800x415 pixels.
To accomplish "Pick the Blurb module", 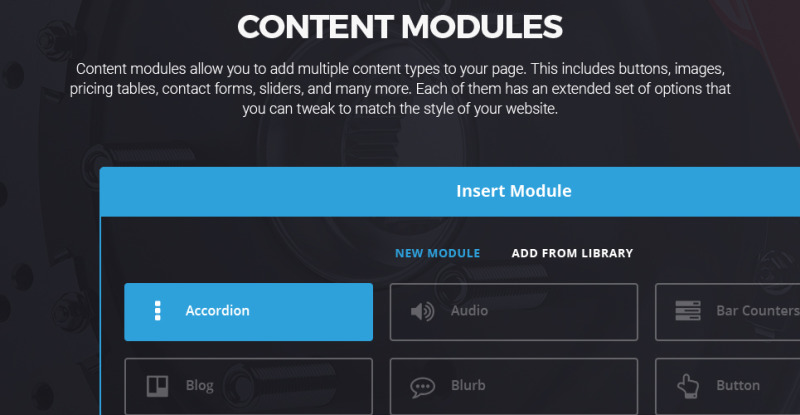I will pyautogui.click(x=514, y=386).
